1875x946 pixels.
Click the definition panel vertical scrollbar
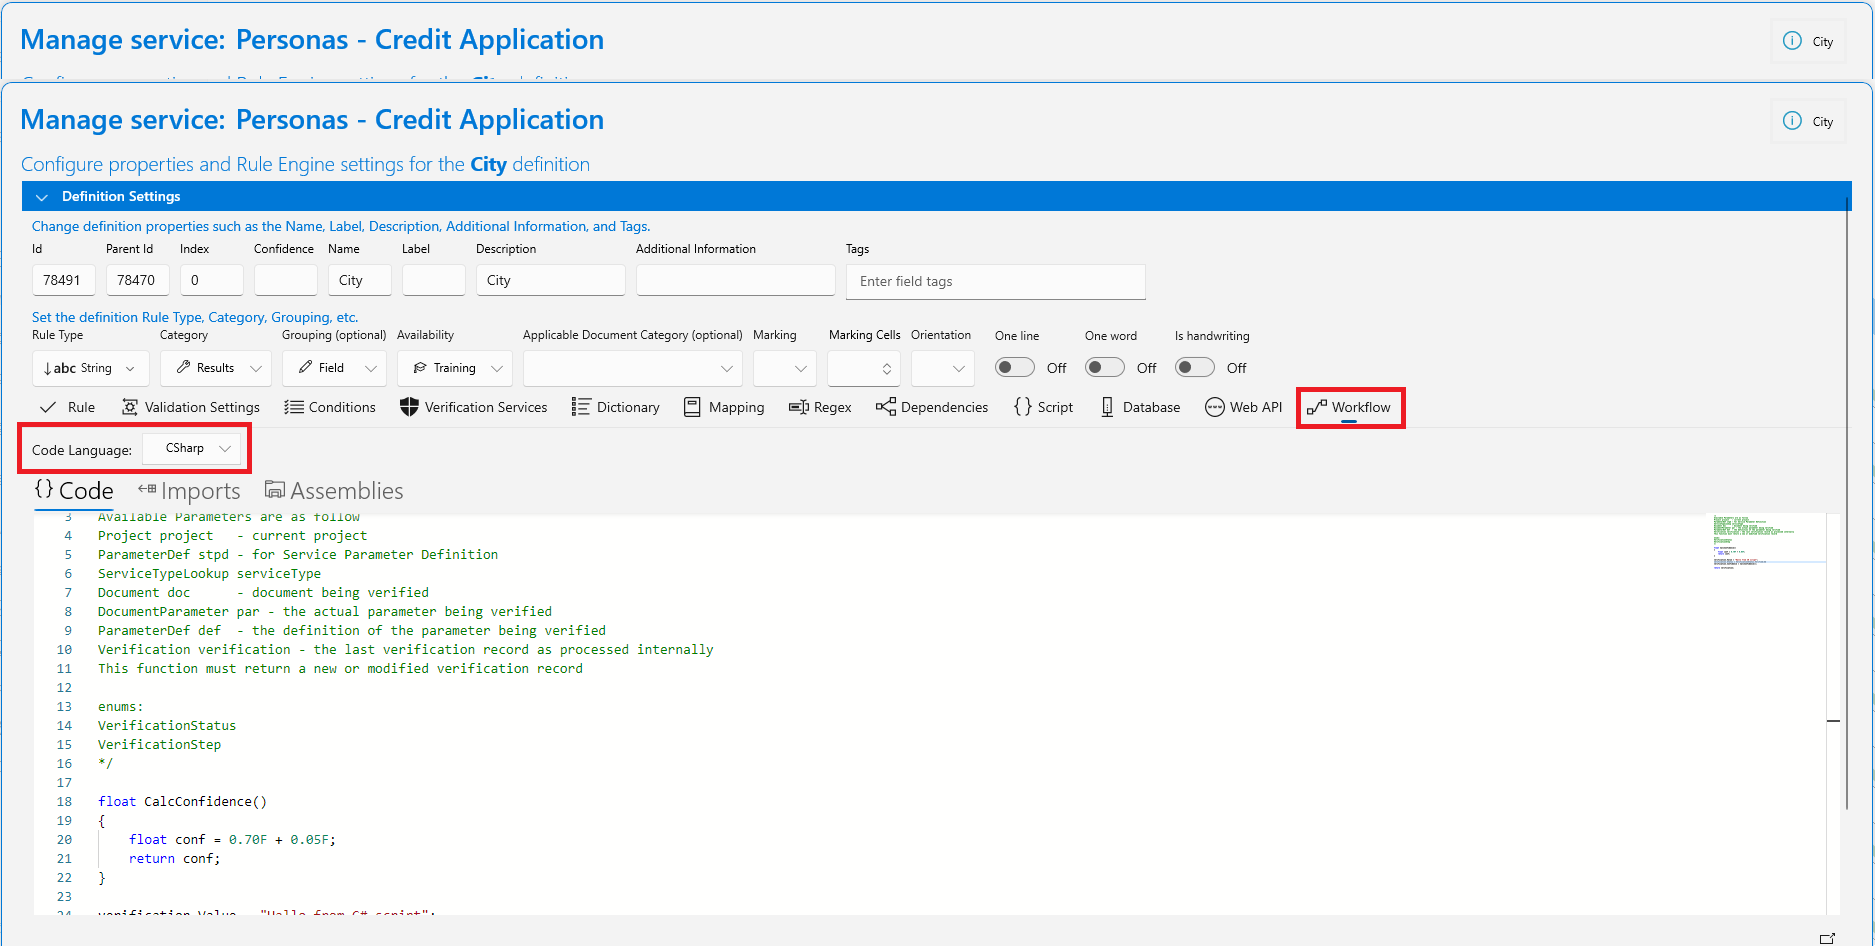tap(1846, 503)
